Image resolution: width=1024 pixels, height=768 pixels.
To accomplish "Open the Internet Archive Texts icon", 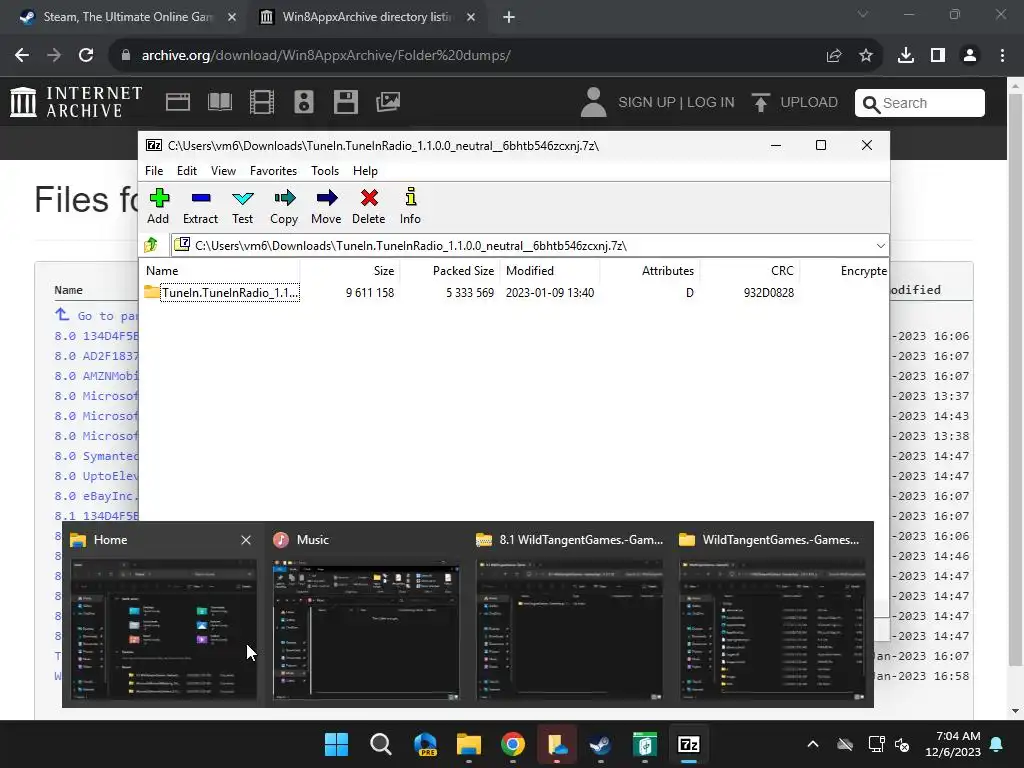I will point(220,102).
